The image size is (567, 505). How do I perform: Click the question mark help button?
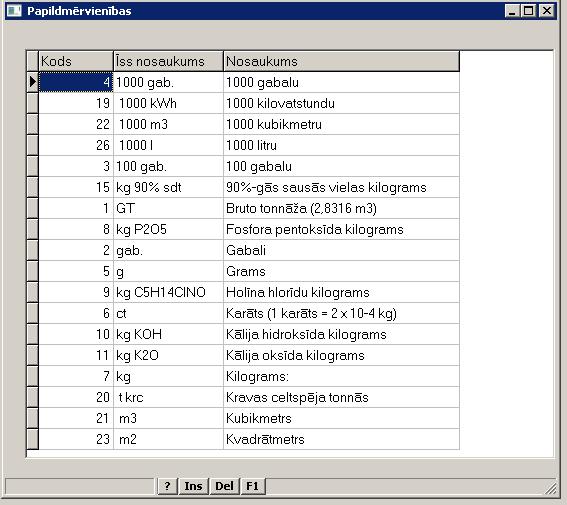(x=167, y=486)
